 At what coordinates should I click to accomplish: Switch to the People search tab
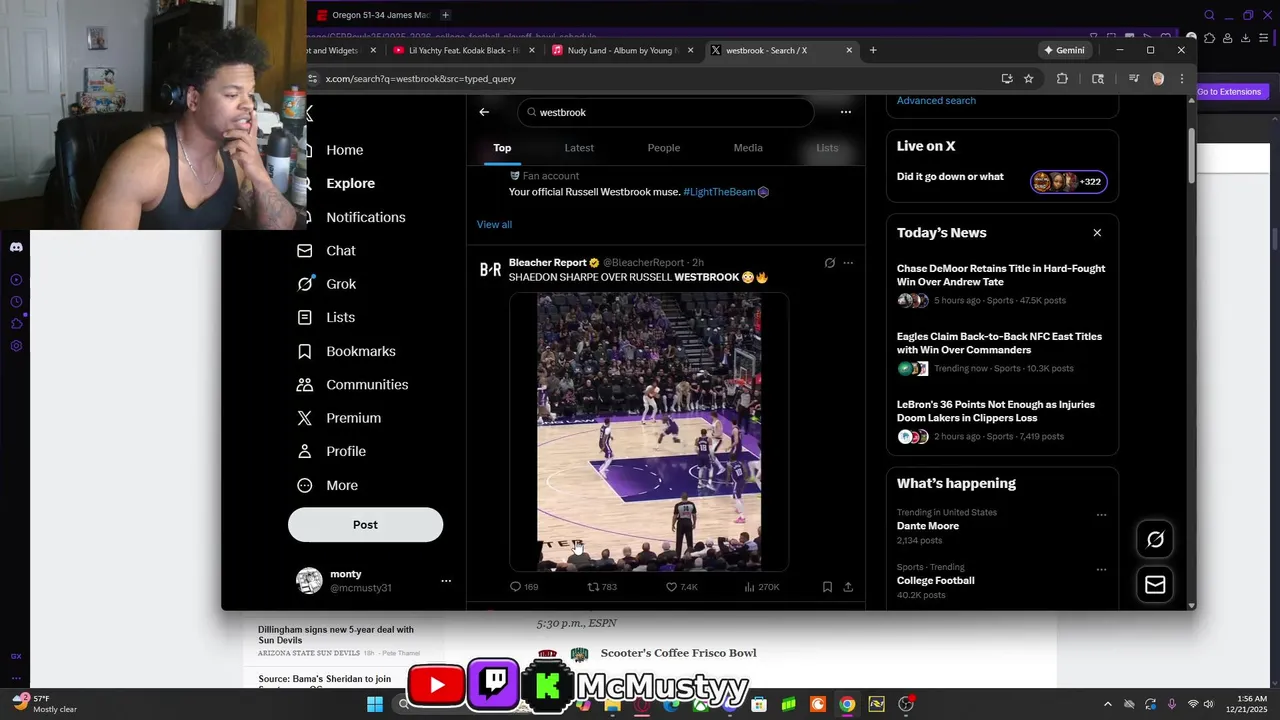[x=663, y=148]
